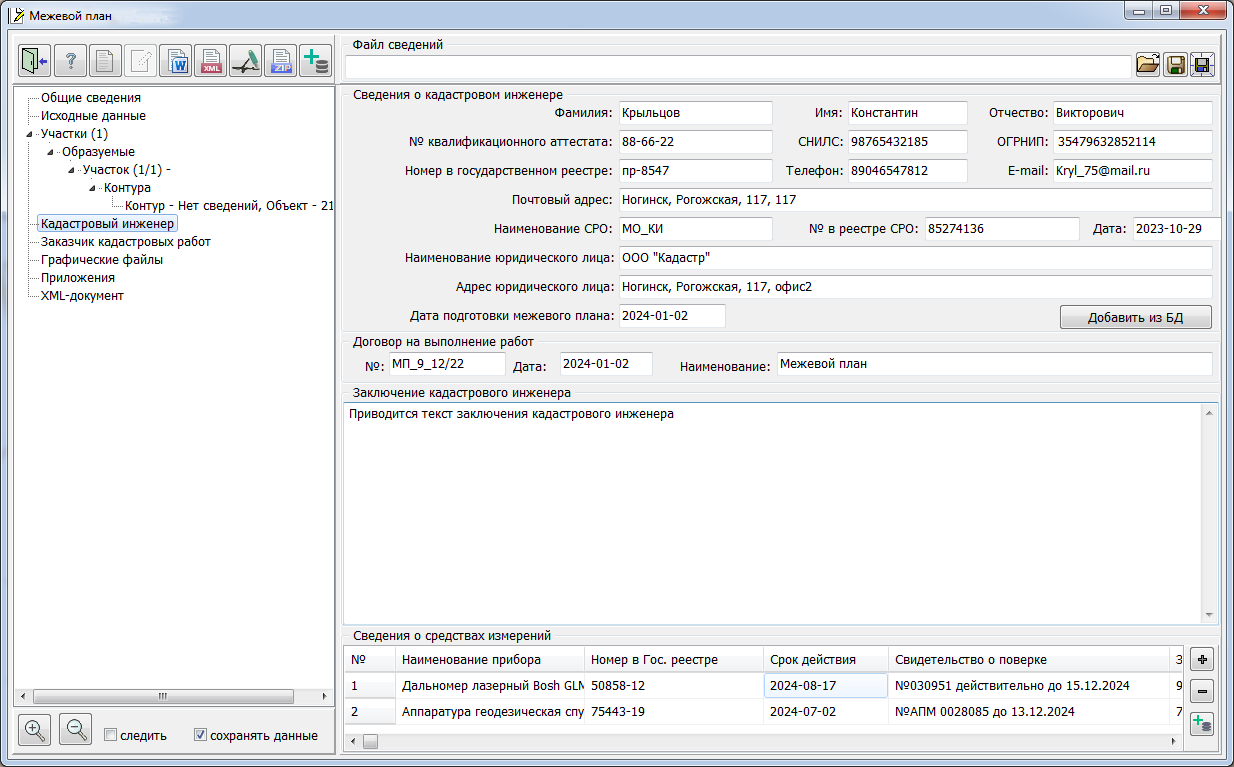Uncheck the 'сохранять данные' checkbox
Viewport: 1234px width, 767px height.
coord(201,735)
